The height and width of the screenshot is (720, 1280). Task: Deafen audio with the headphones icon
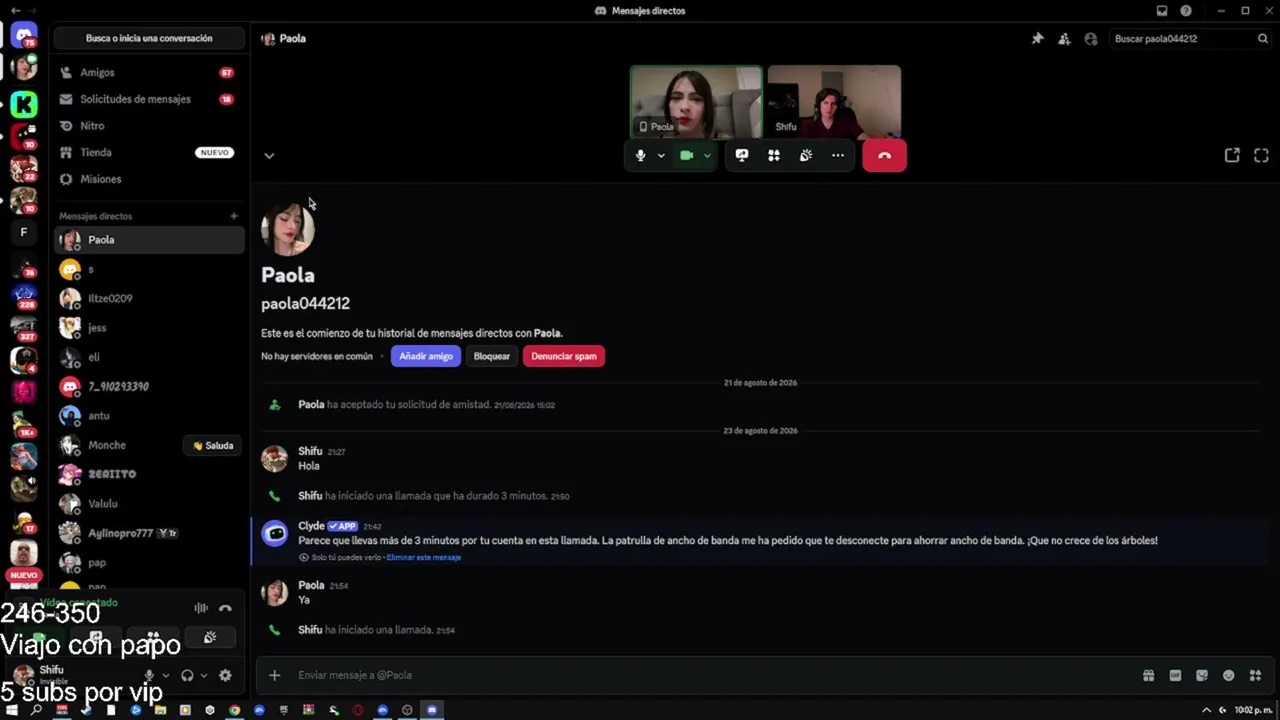click(x=187, y=675)
